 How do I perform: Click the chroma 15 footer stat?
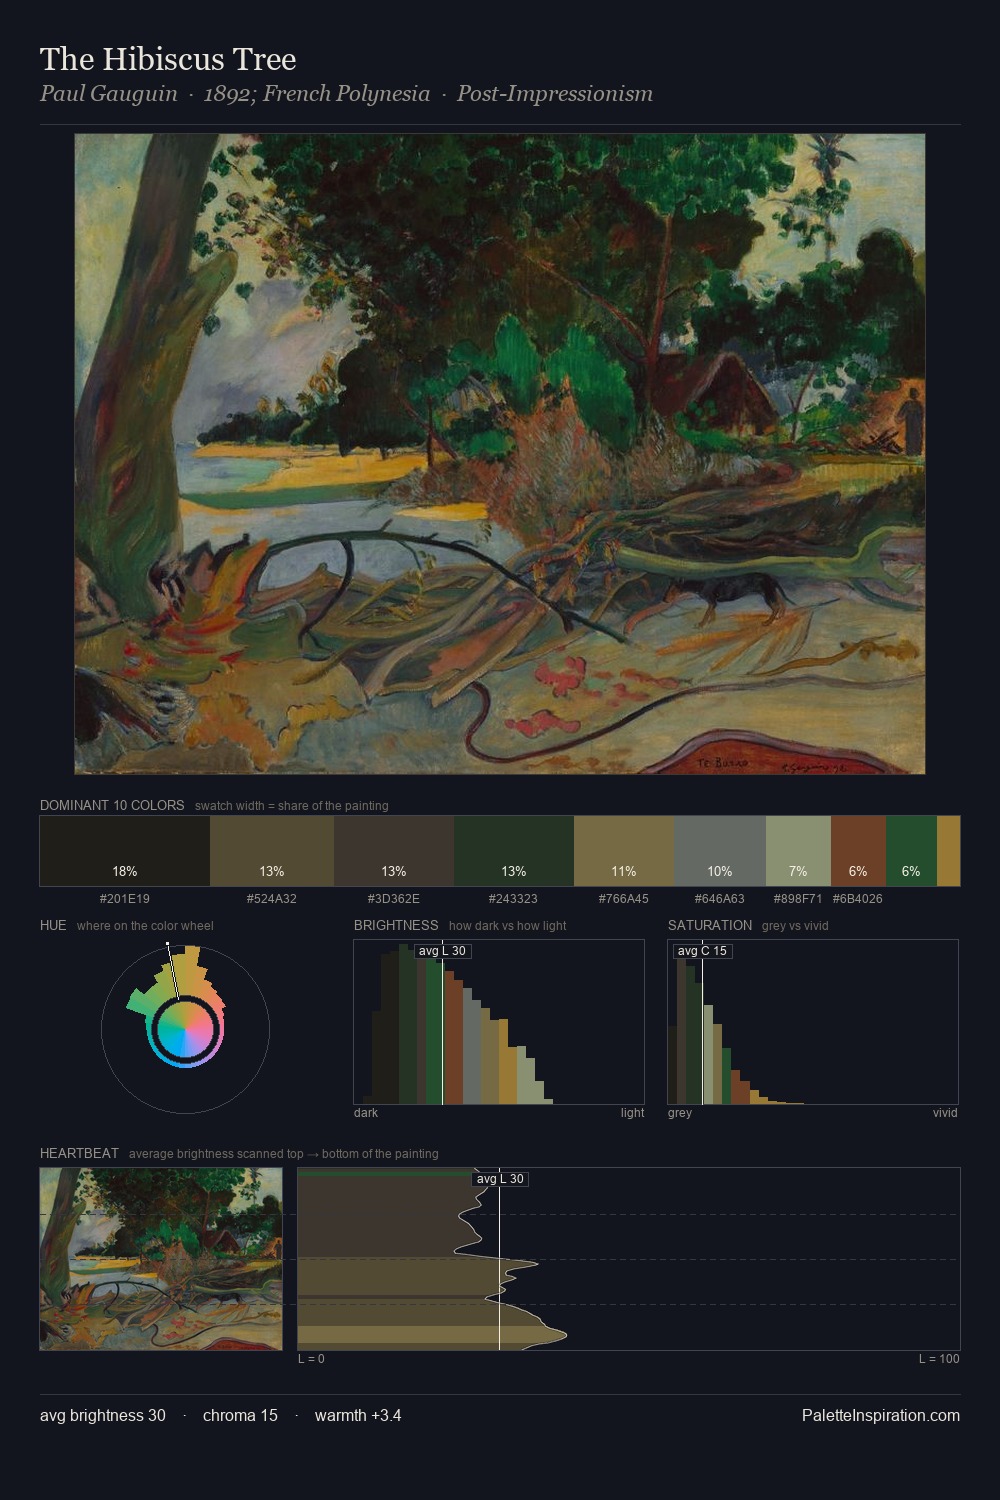pos(240,1415)
